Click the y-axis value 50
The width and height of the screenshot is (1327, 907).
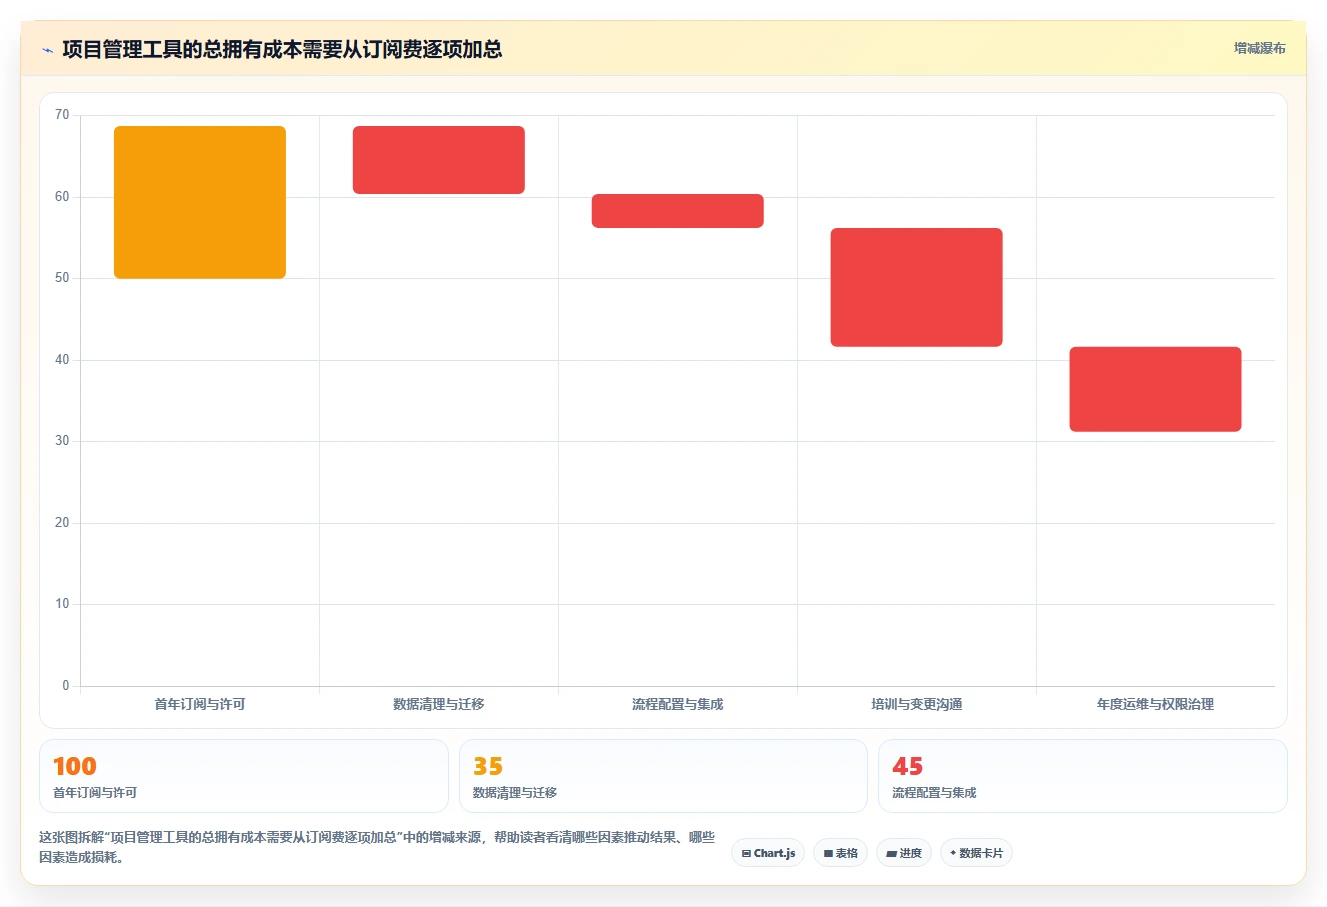point(62,278)
